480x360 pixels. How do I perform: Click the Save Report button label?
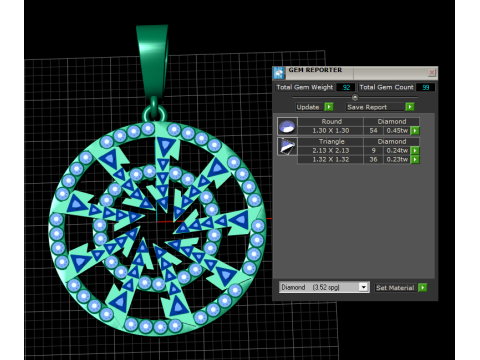coord(367,107)
